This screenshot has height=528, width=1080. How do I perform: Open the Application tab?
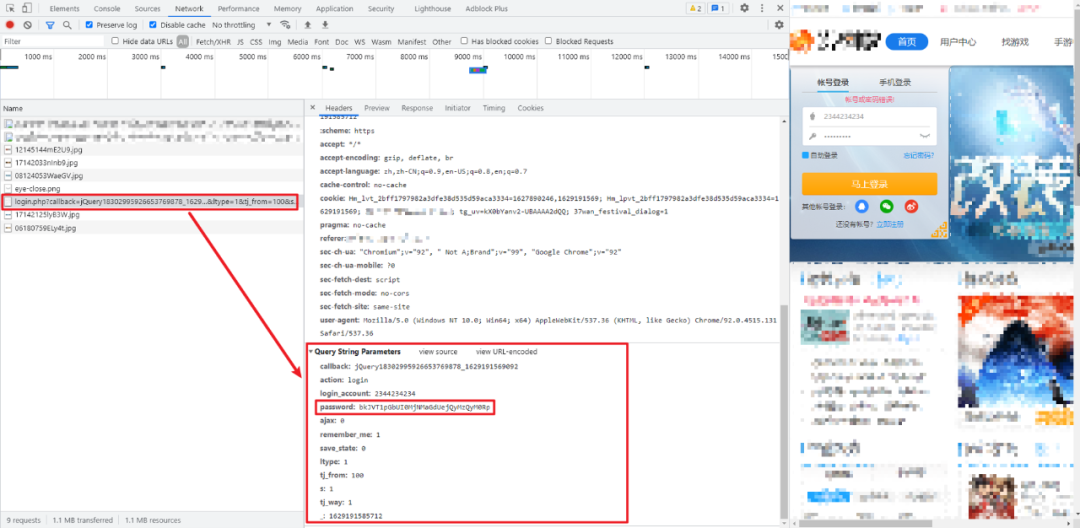coord(335,9)
